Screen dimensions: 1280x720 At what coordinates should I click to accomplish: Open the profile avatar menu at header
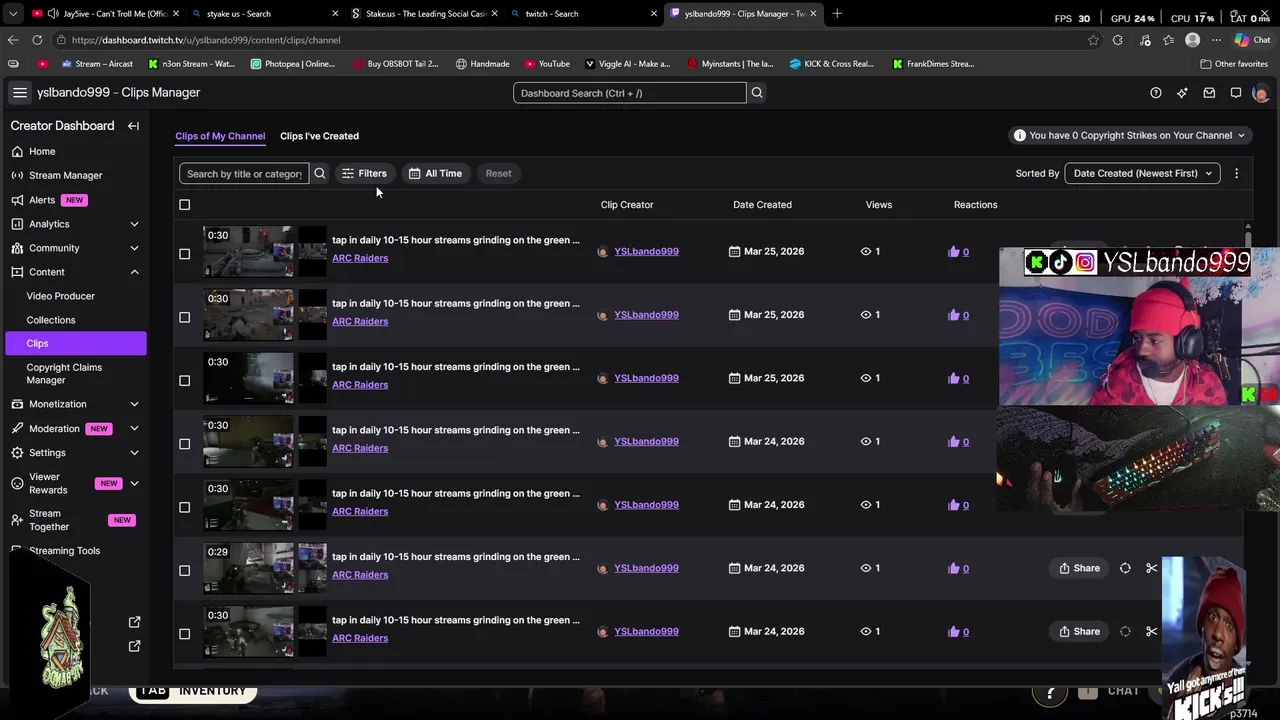pyautogui.click(x=1260, y=93)
